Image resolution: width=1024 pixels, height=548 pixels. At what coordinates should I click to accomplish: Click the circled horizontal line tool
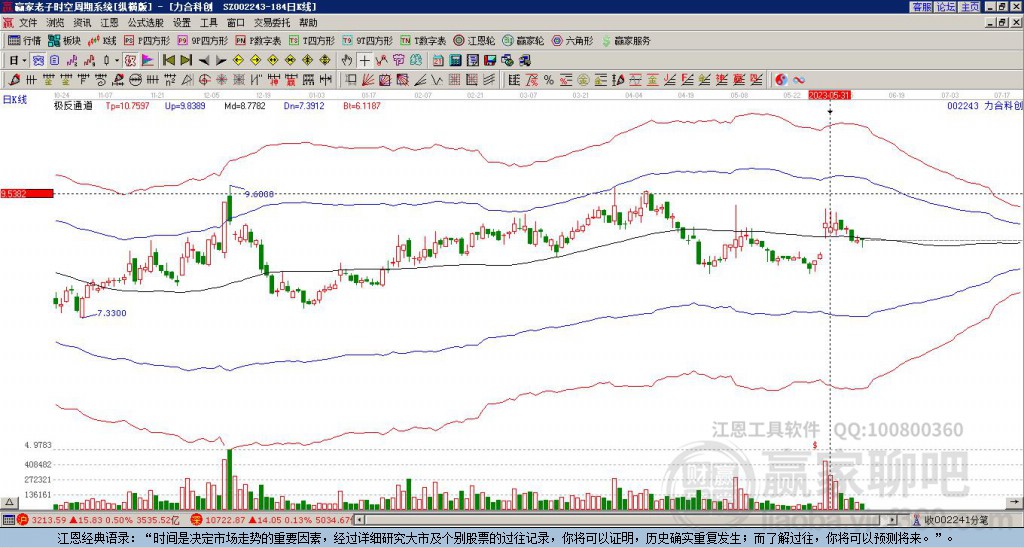tap(135, 80)
